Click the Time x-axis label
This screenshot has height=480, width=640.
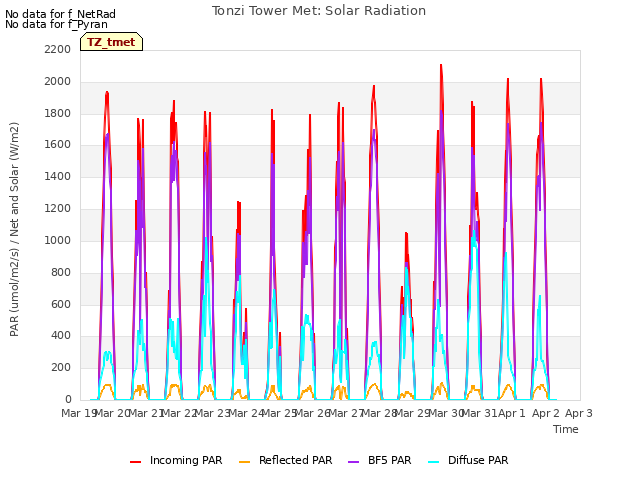point(566,429)
